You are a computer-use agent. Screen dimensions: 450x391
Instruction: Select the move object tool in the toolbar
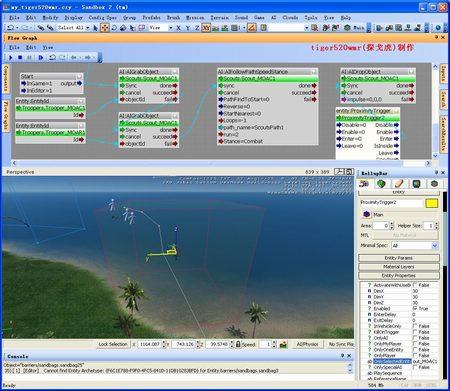pyautogui.click(x=105, y=28)
